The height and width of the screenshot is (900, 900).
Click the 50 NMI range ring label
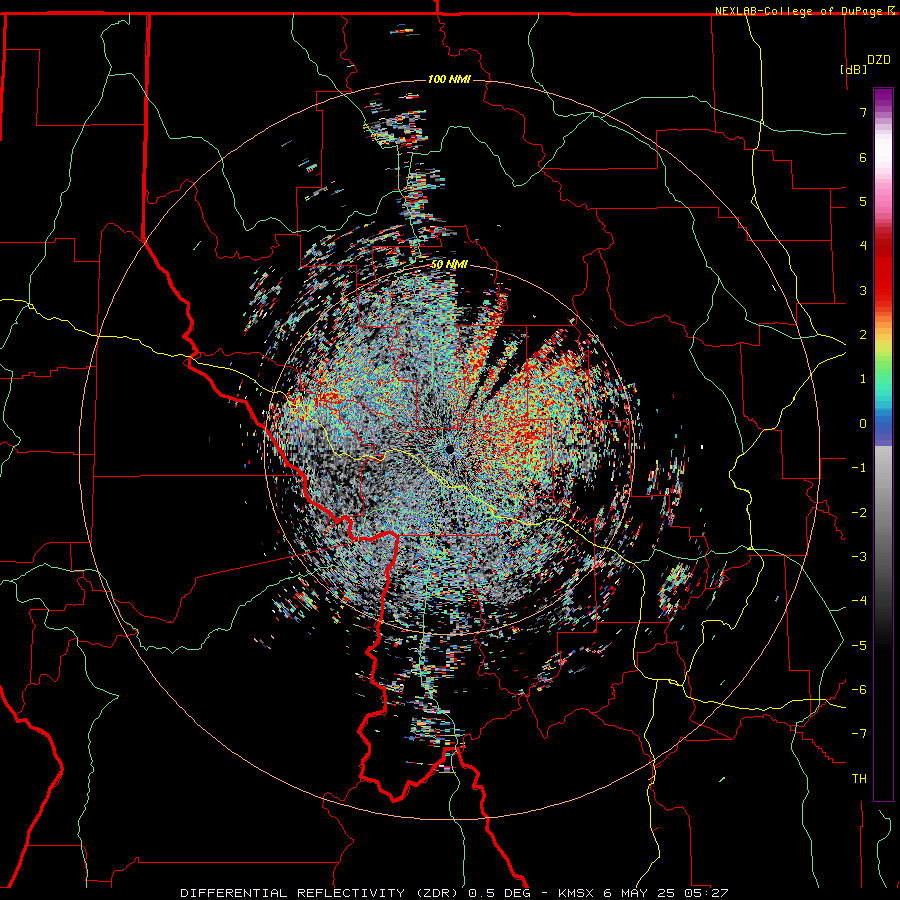pyautogui.click(x=449, y=265)
